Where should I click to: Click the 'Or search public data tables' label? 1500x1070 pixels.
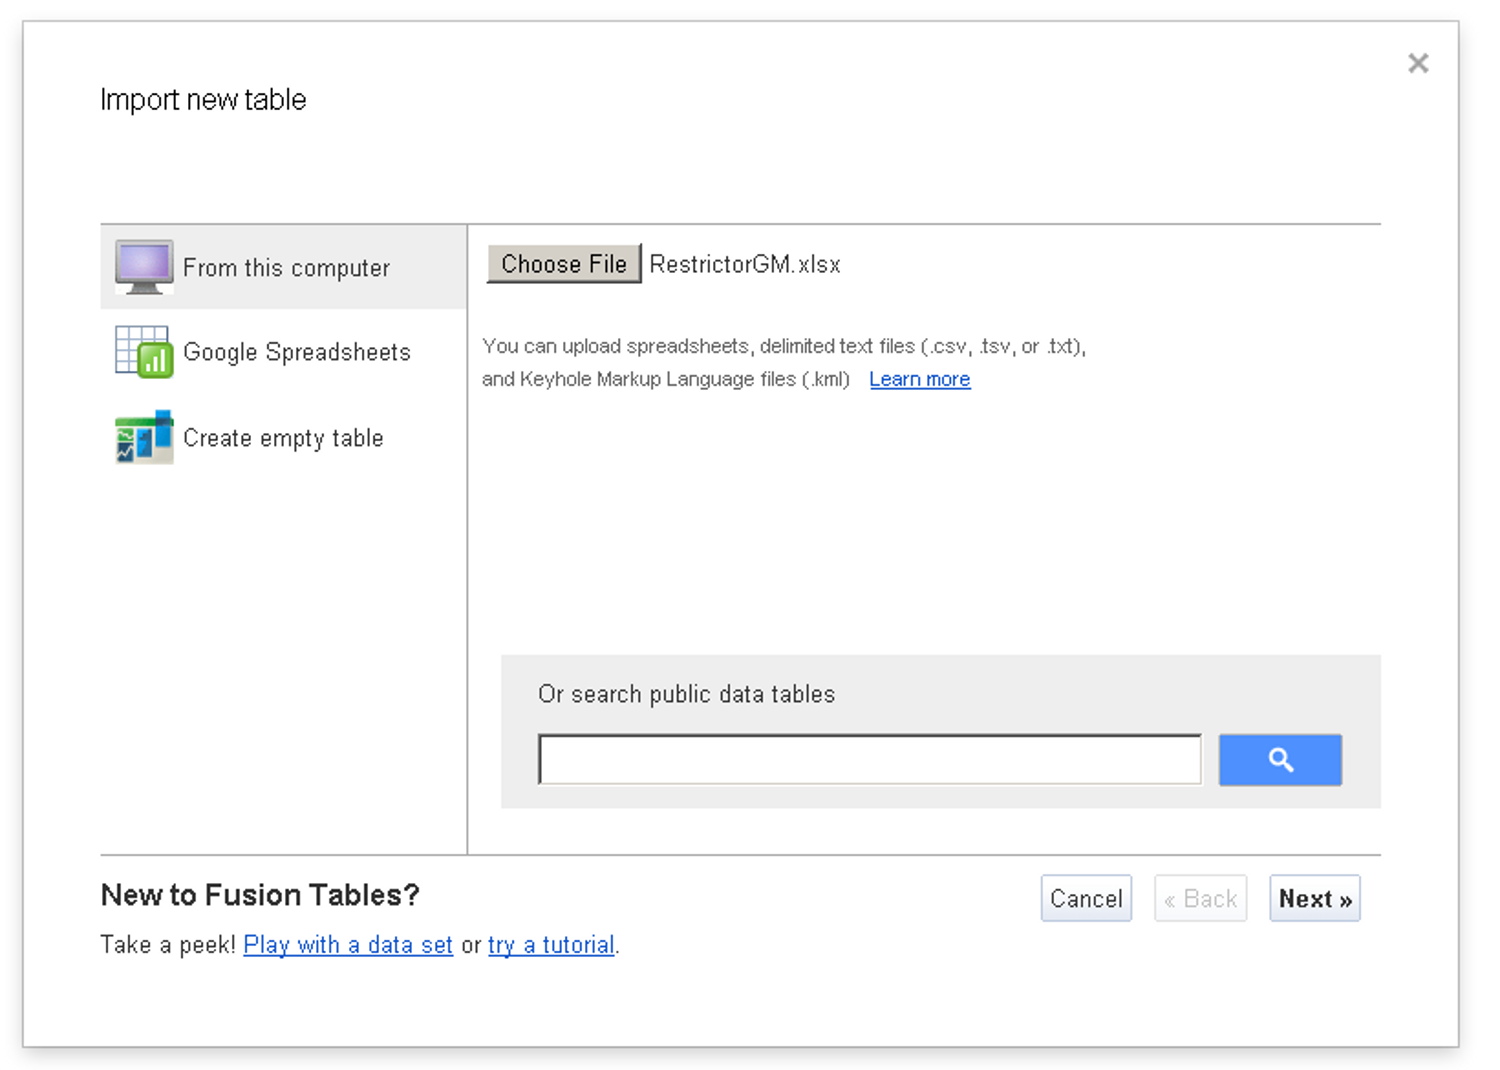[x=686, y=694]
